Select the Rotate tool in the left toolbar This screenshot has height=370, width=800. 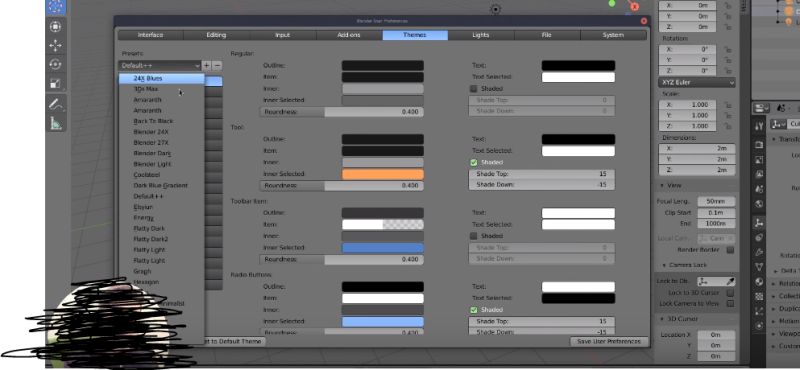click(x=55, y=64)
